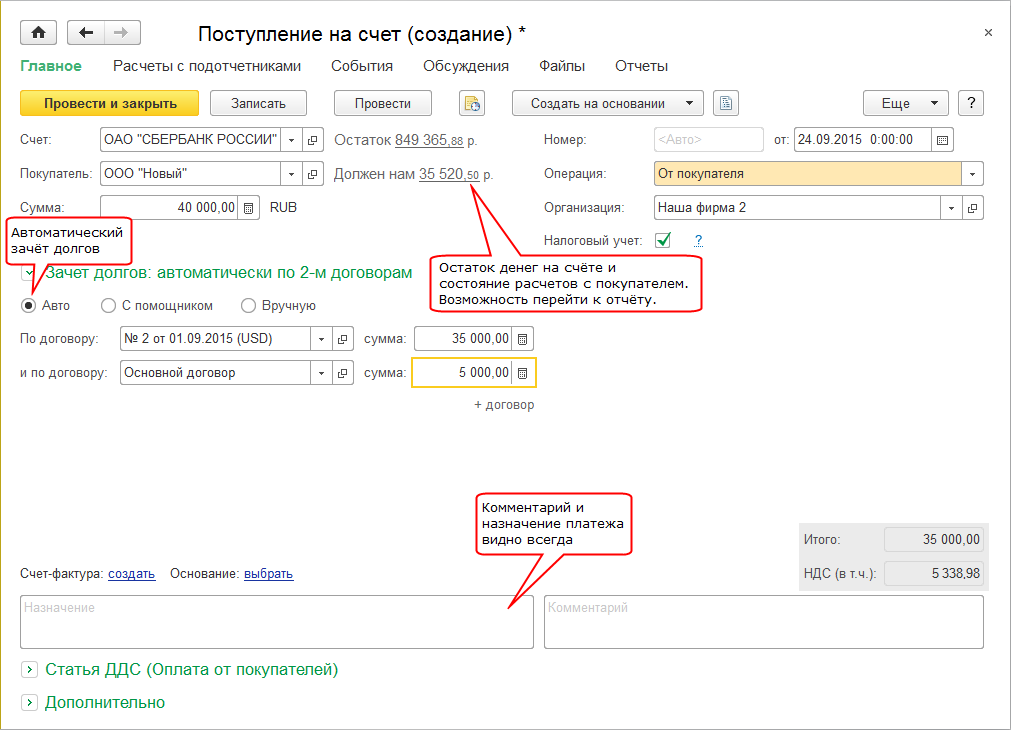Open the calculator for the 35 000,00 sum

click(x=523, y=339)
